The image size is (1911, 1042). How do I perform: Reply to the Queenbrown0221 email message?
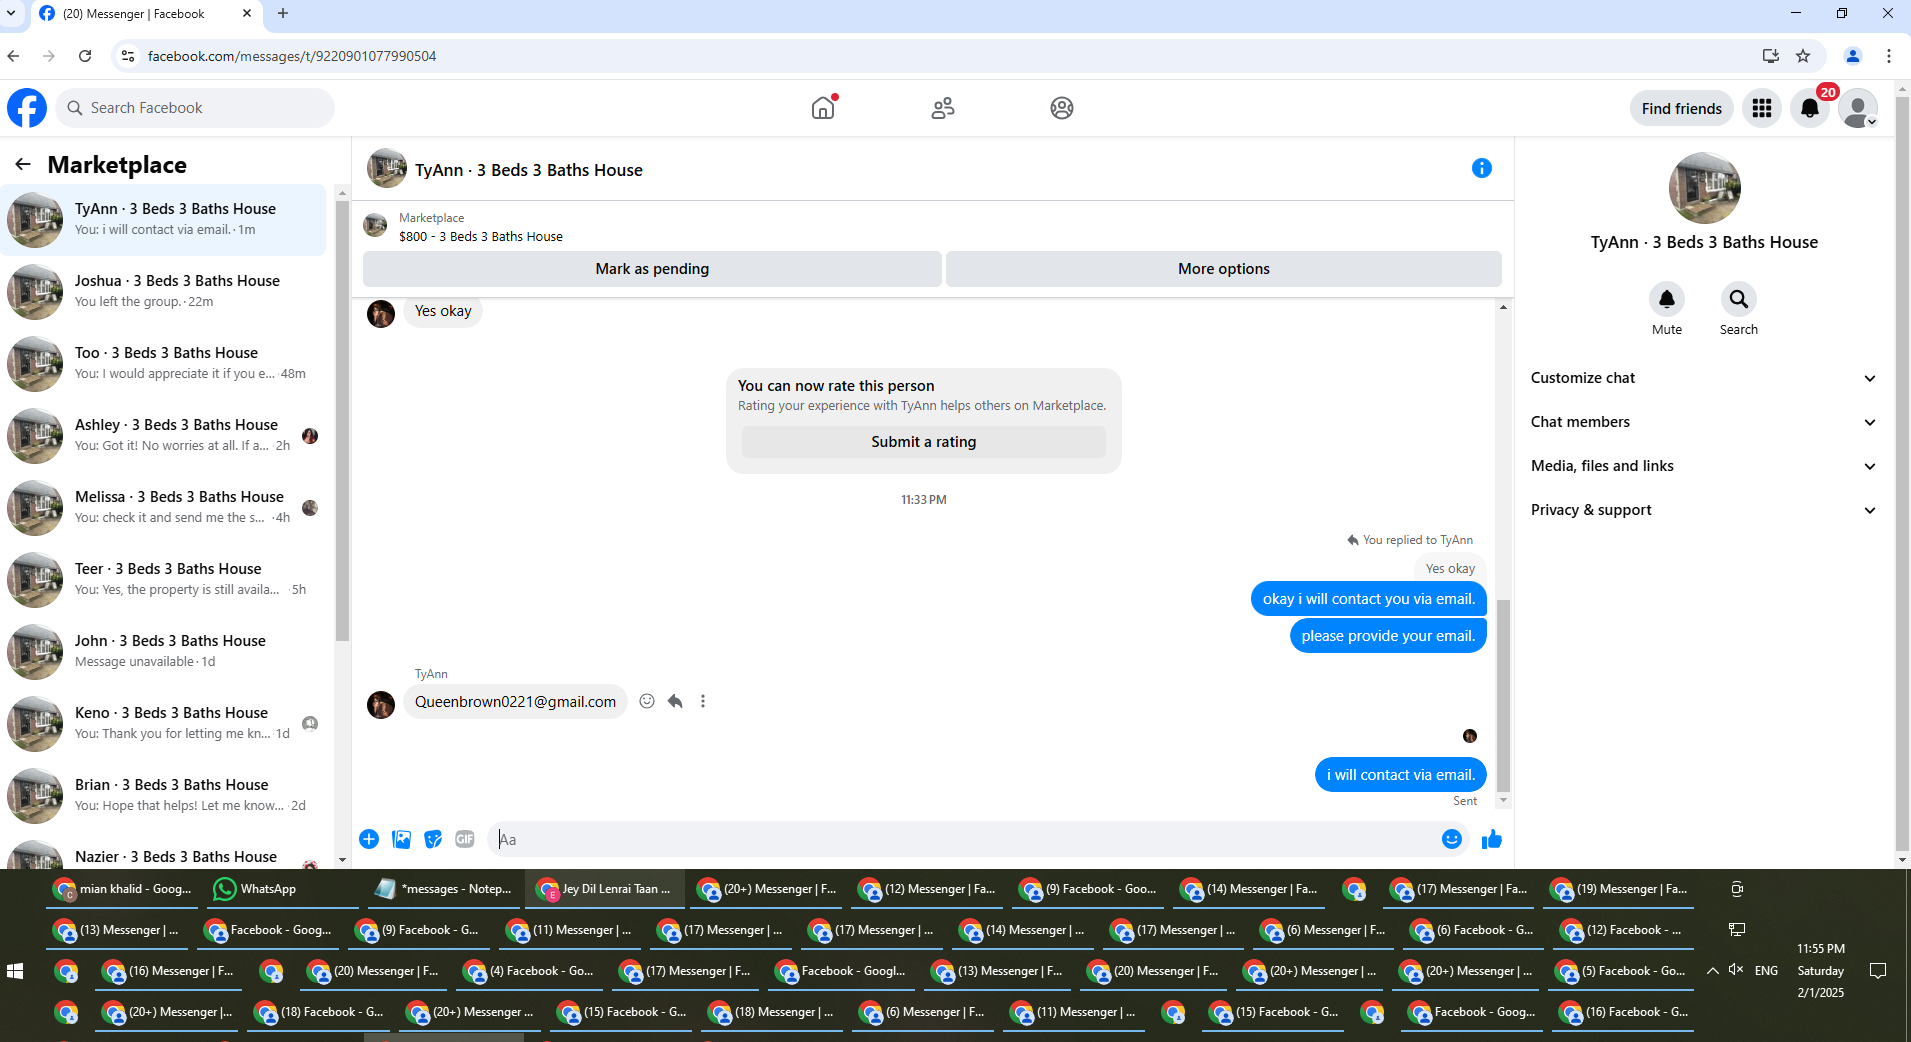(675, 701)
